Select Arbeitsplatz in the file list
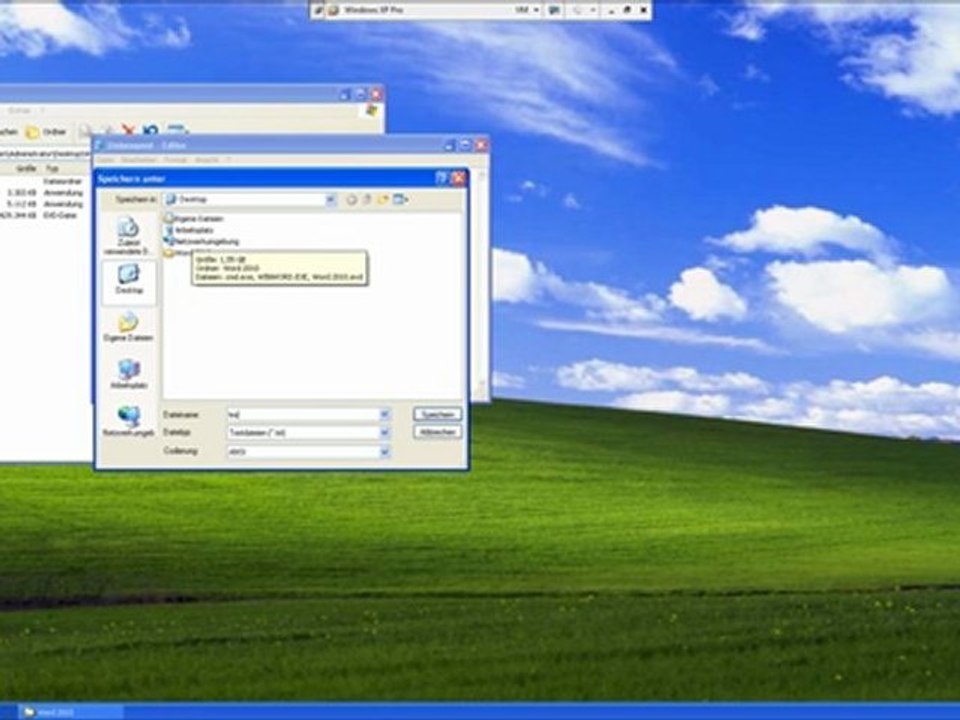Screen dimensions: 960x720 [x=190, y=230]
